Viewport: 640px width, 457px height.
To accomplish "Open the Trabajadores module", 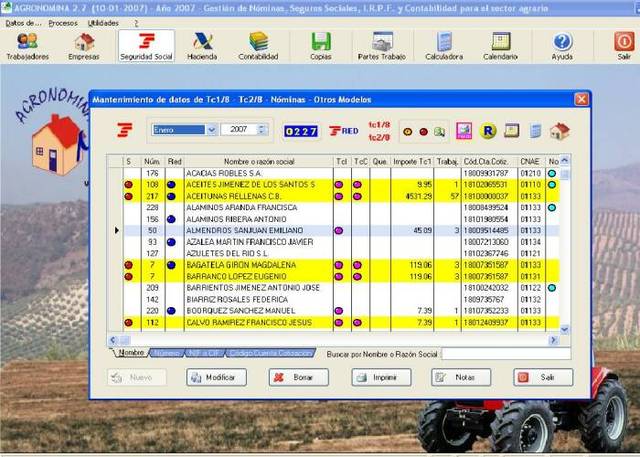I will (27, 47).
